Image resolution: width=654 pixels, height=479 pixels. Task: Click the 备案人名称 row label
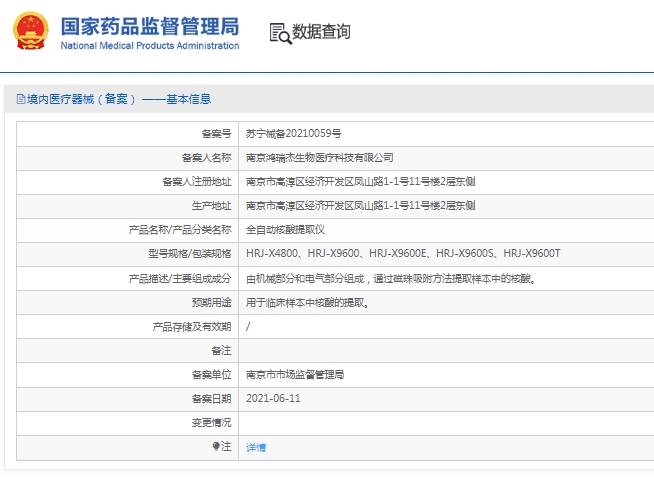tap(206, 158)
